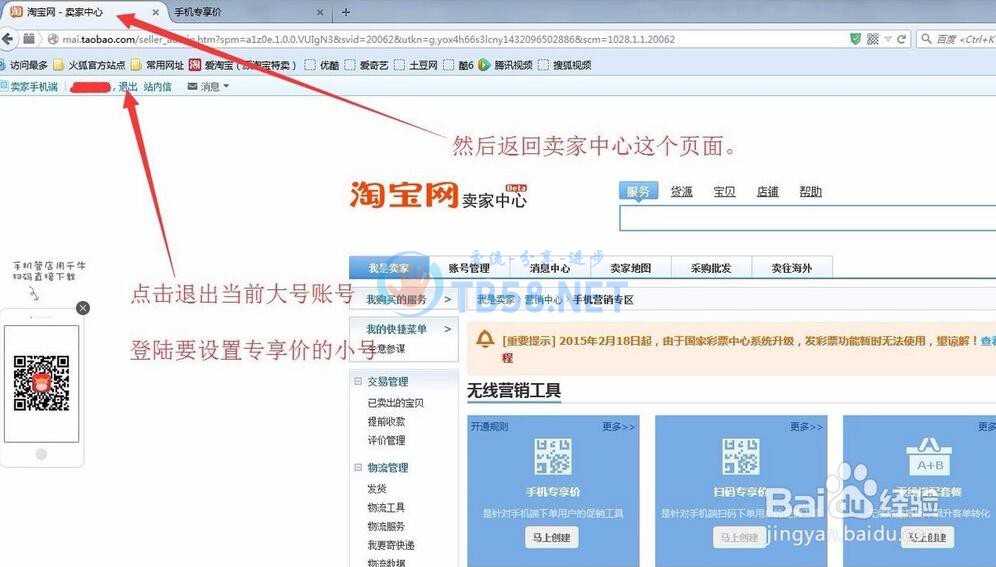Open 提前收款 in sidebar
This screenshot has height=567, width=996.
[386, 422]
